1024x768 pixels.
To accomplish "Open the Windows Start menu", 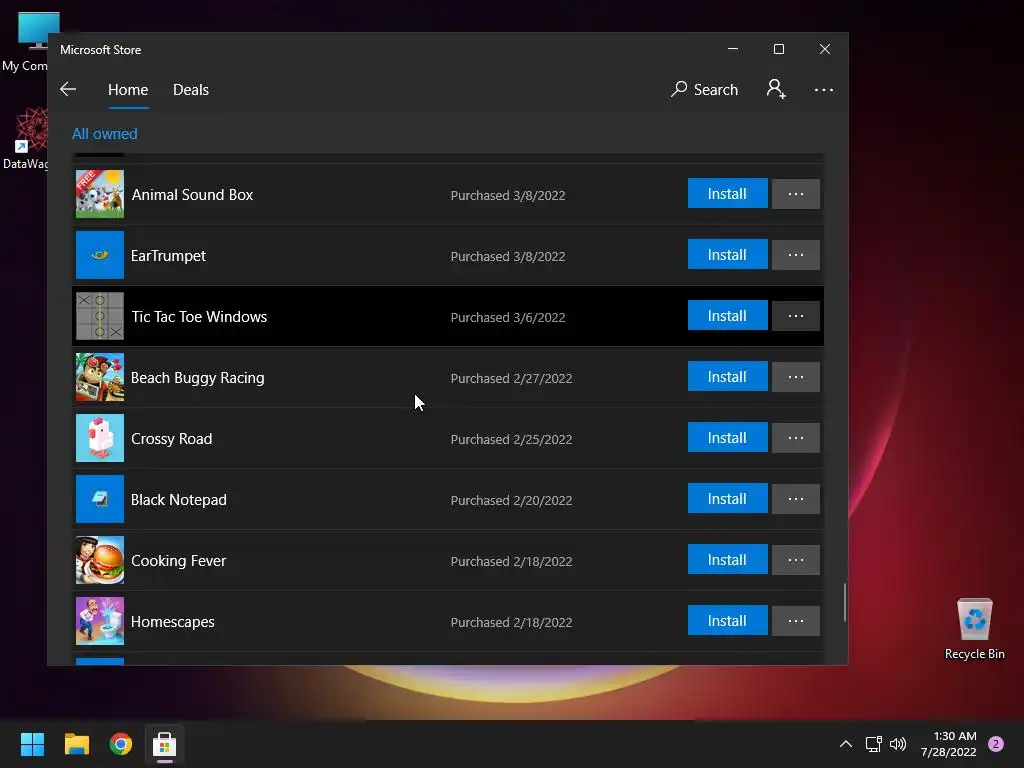I will pyautogui.click(x=32, y=744).
